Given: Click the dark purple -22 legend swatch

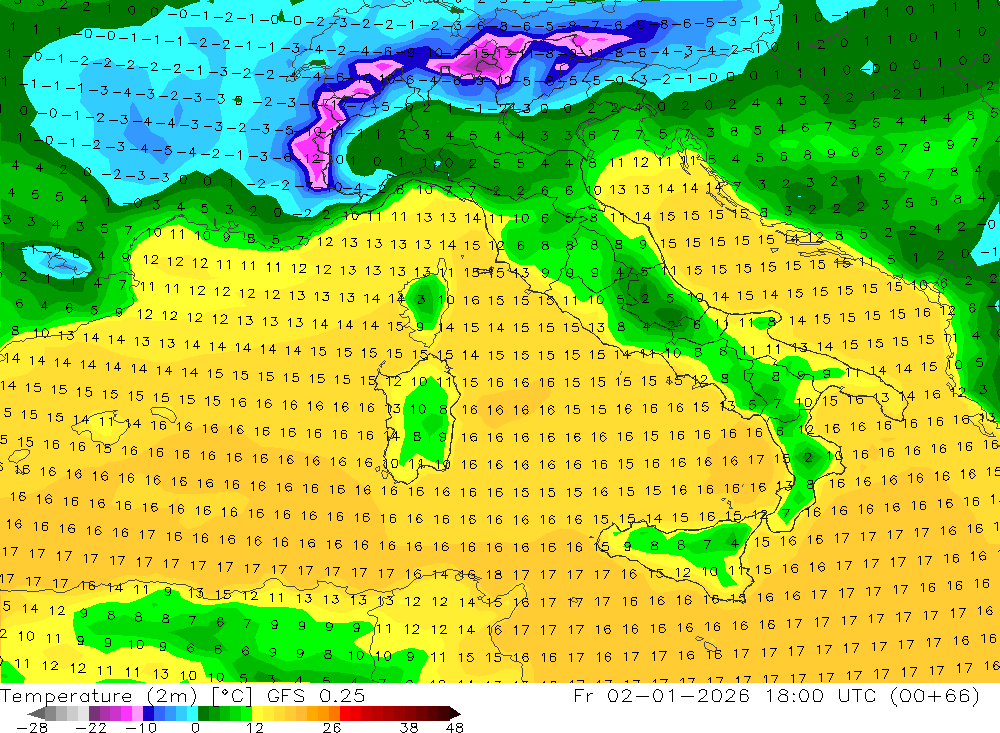Looking at the screenshot, I should click(94, 713).
